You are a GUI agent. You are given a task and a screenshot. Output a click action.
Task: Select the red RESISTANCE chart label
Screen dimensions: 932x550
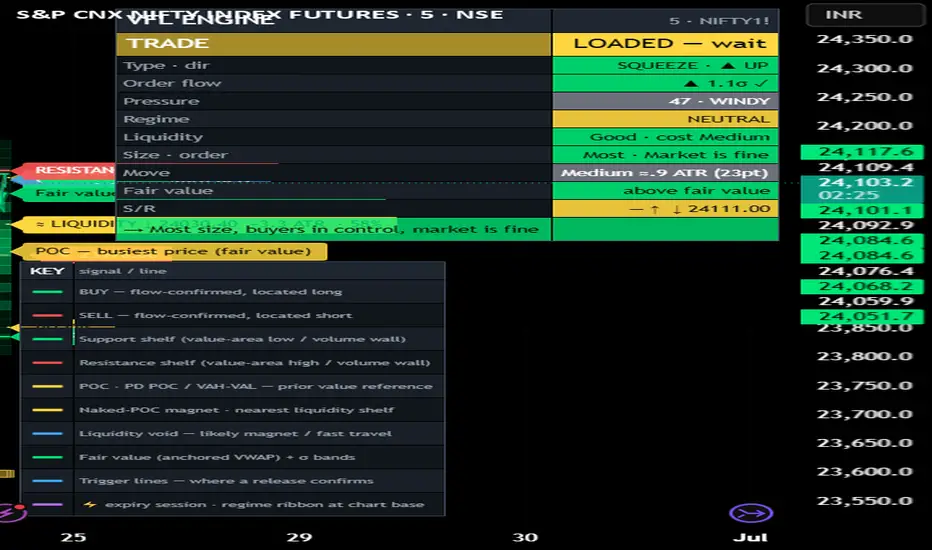tap(70, 170)
